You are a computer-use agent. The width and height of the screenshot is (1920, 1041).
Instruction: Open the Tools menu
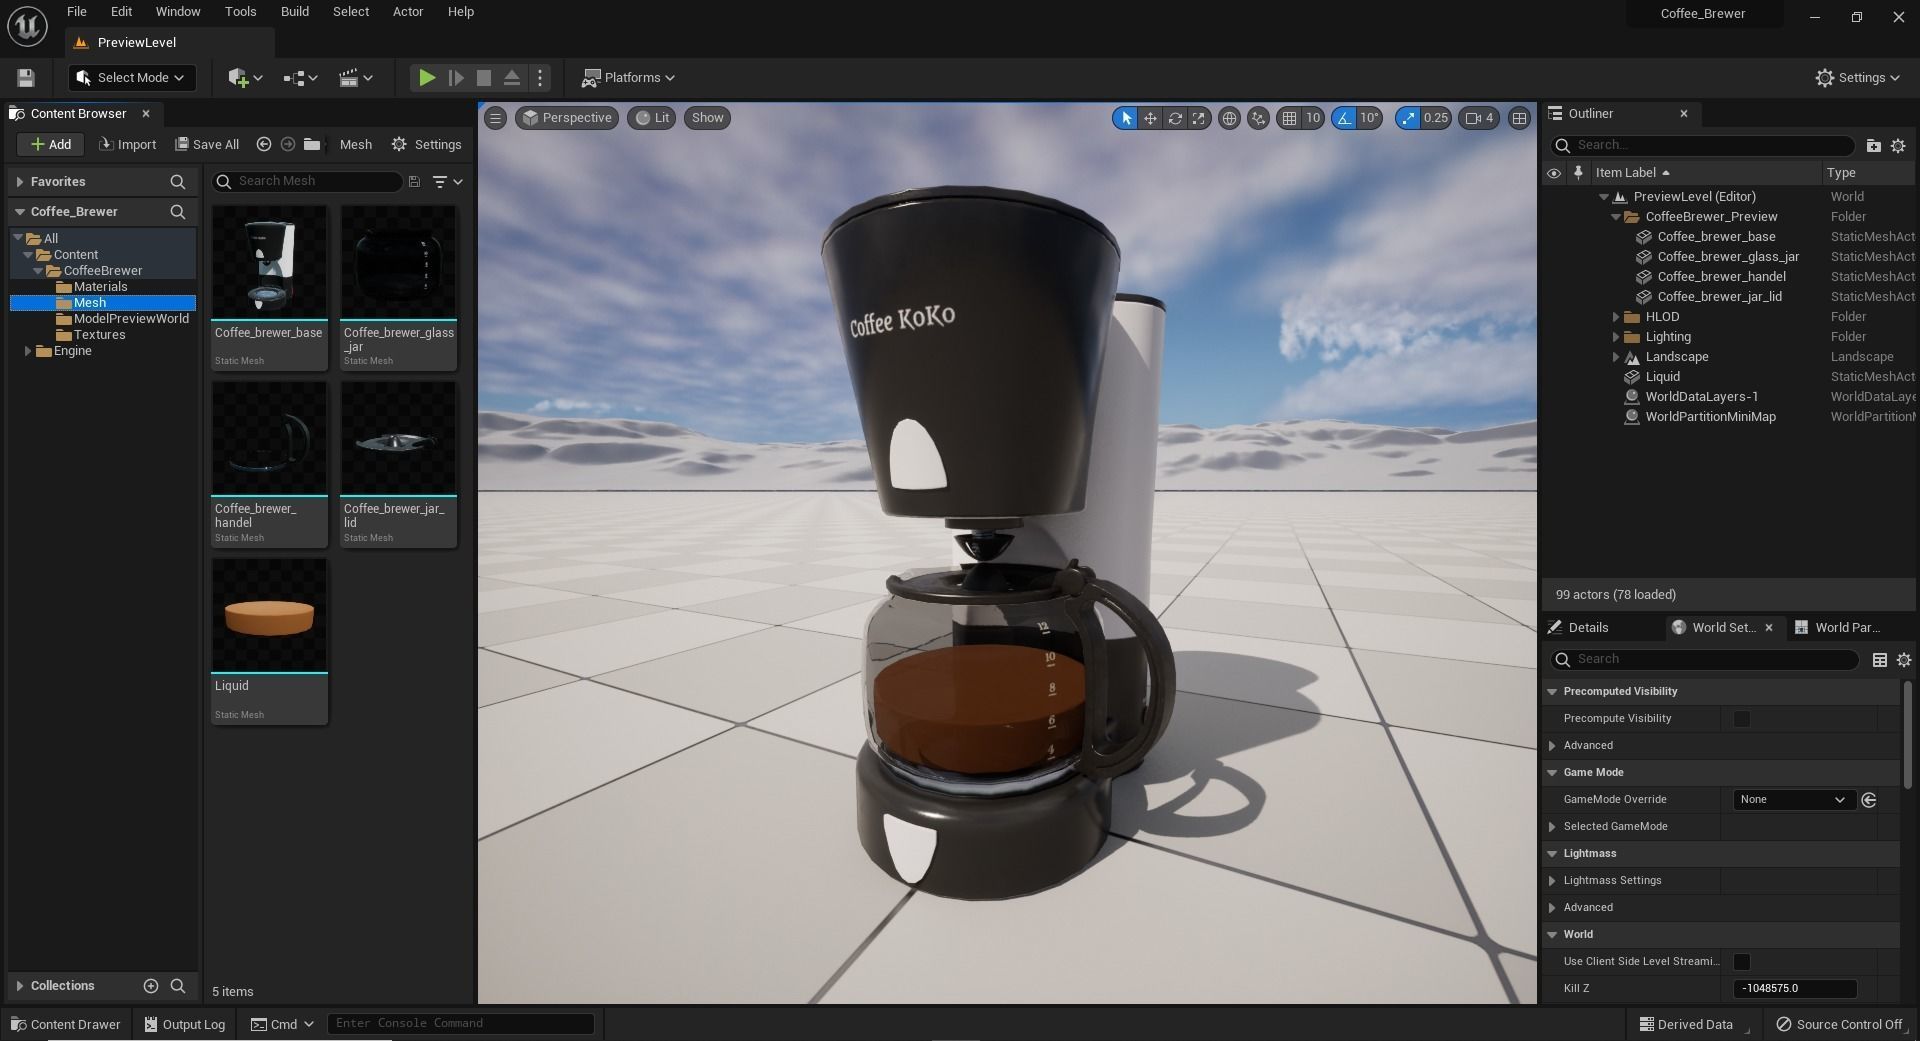[x=240, y=12]
